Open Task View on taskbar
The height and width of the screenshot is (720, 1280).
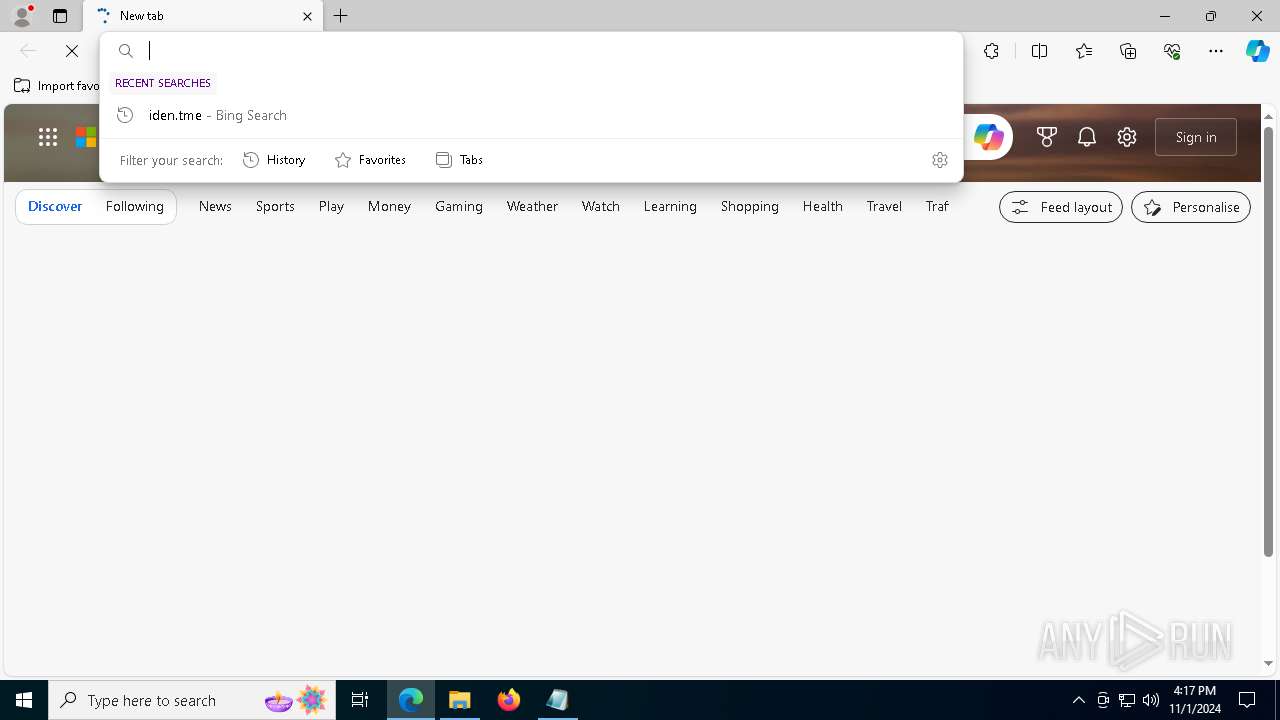[360, 700]
